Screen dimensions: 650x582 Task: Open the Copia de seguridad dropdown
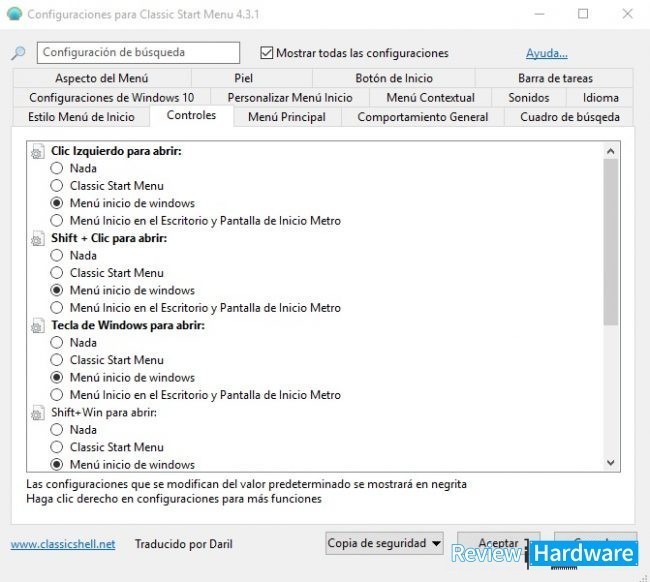pyautogui.click(x=384, y=543)
